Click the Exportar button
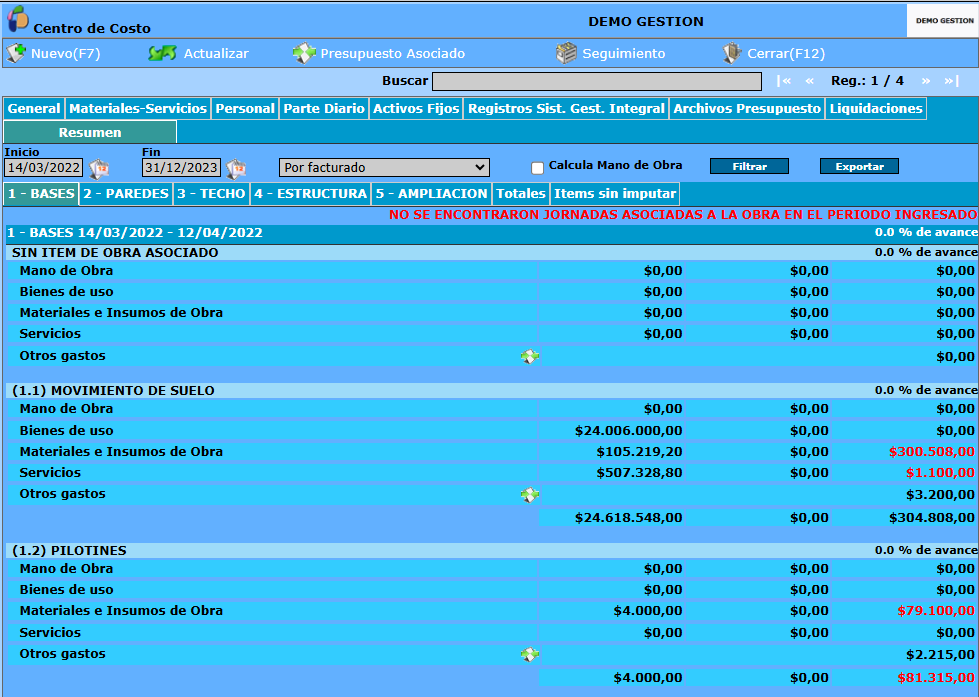Viewport: 979px width, 697px height. [x=859, y=166]
